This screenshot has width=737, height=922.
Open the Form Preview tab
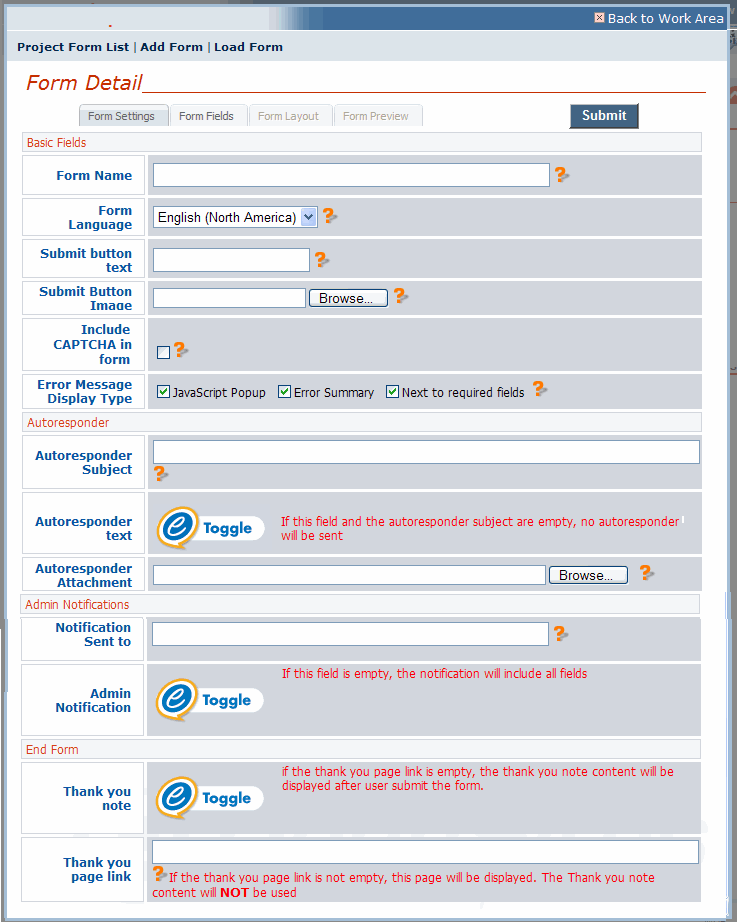(x=376, y=116)
